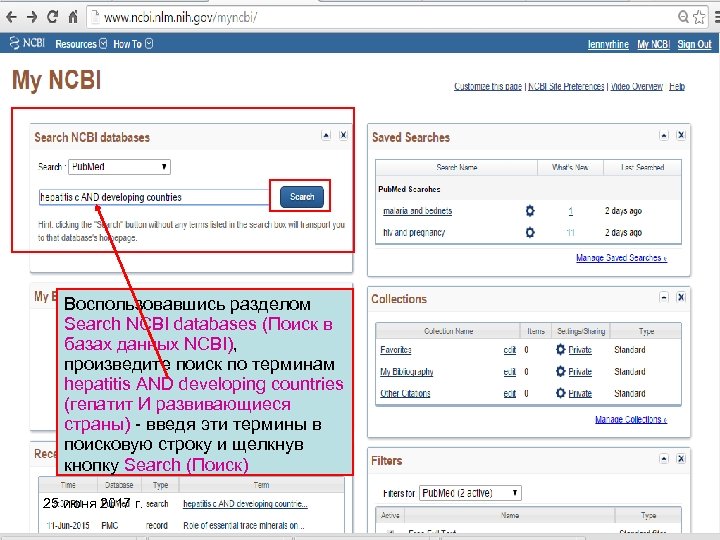Open the My NCBI header link
This screenshot has height=540, width=720.
[x=653, y=44]
